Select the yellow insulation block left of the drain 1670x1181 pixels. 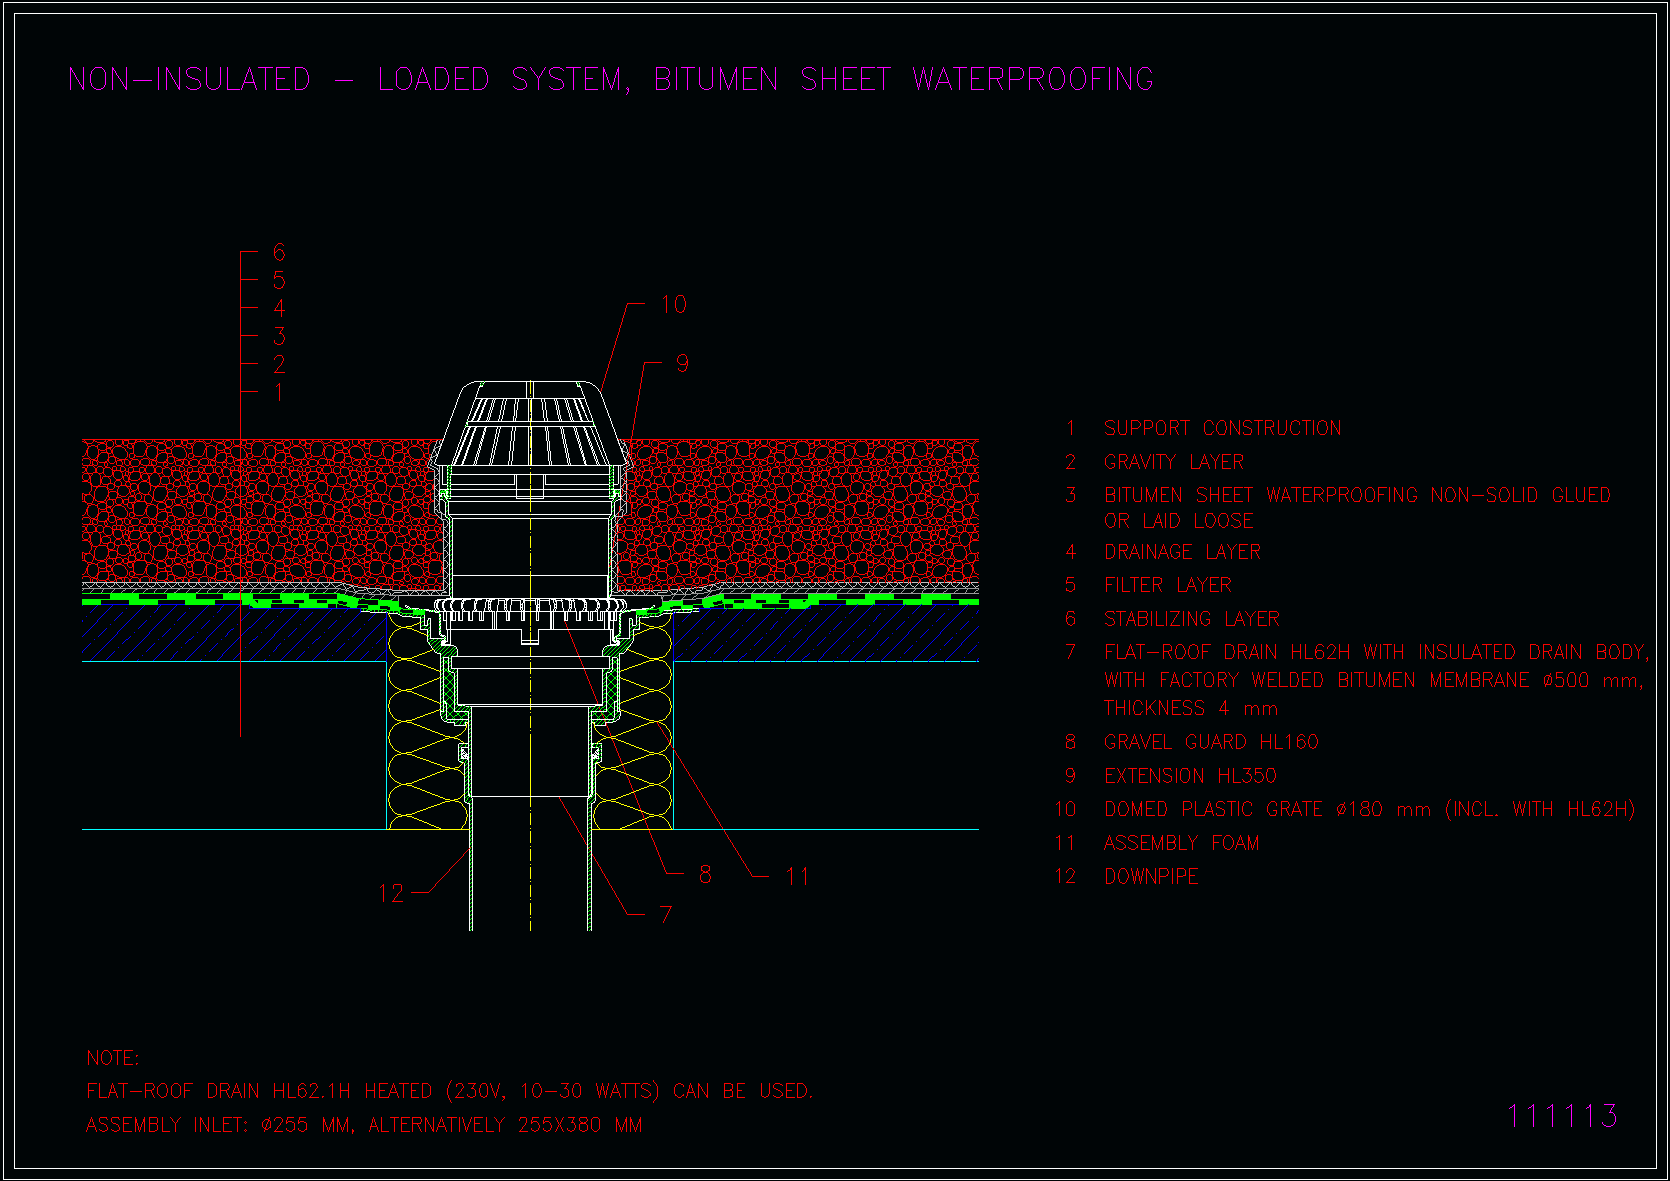428,722
